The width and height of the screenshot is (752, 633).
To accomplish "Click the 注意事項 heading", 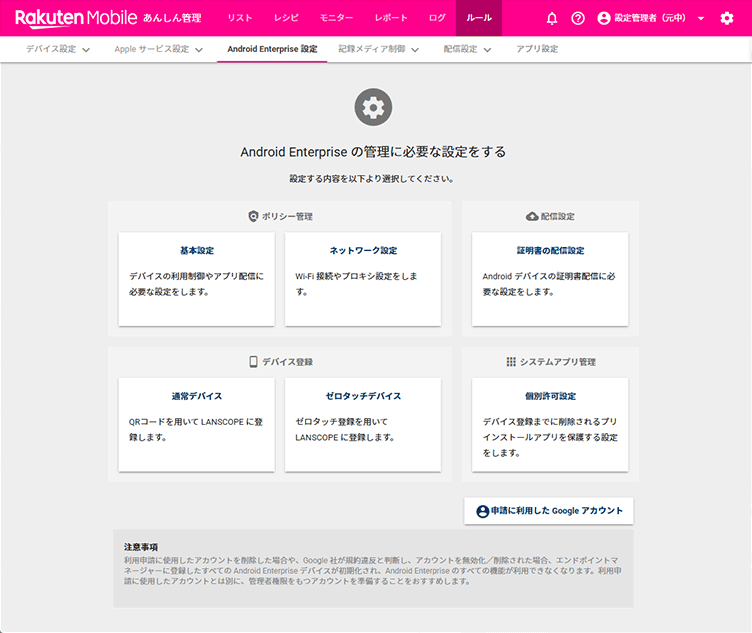I will (141, 547).
